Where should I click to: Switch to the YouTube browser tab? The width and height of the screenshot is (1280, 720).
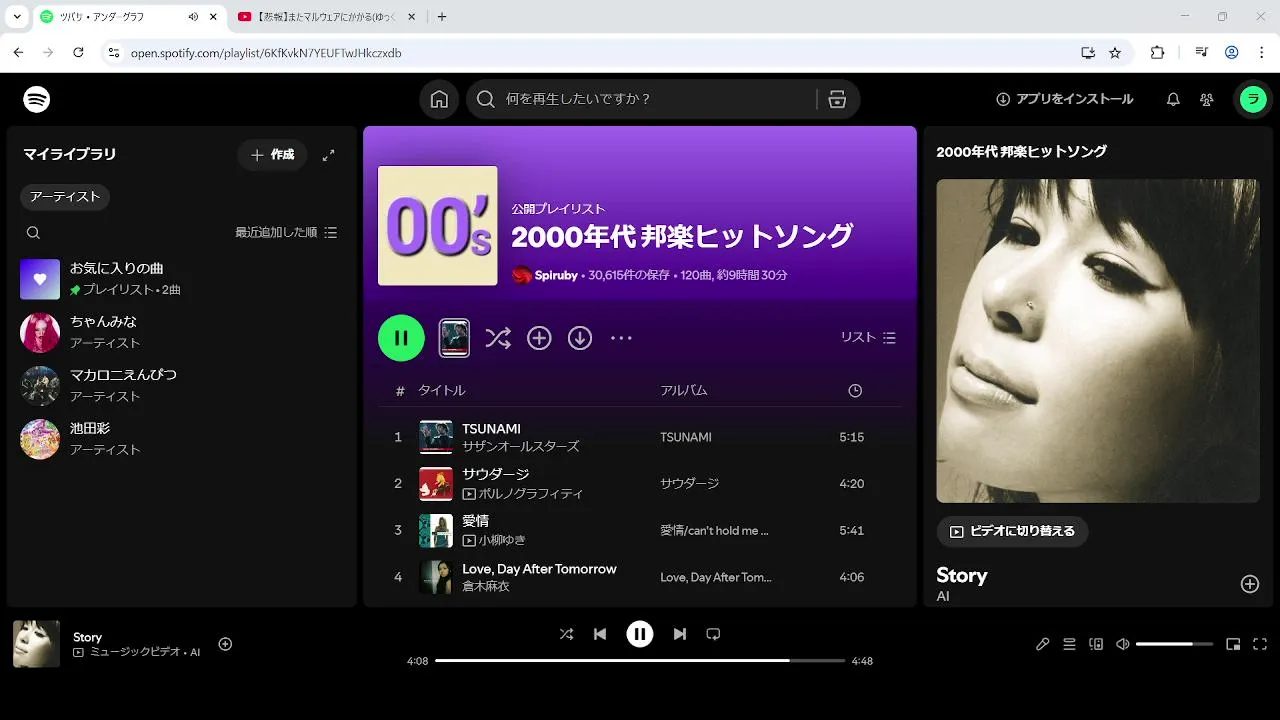[327, 16]
